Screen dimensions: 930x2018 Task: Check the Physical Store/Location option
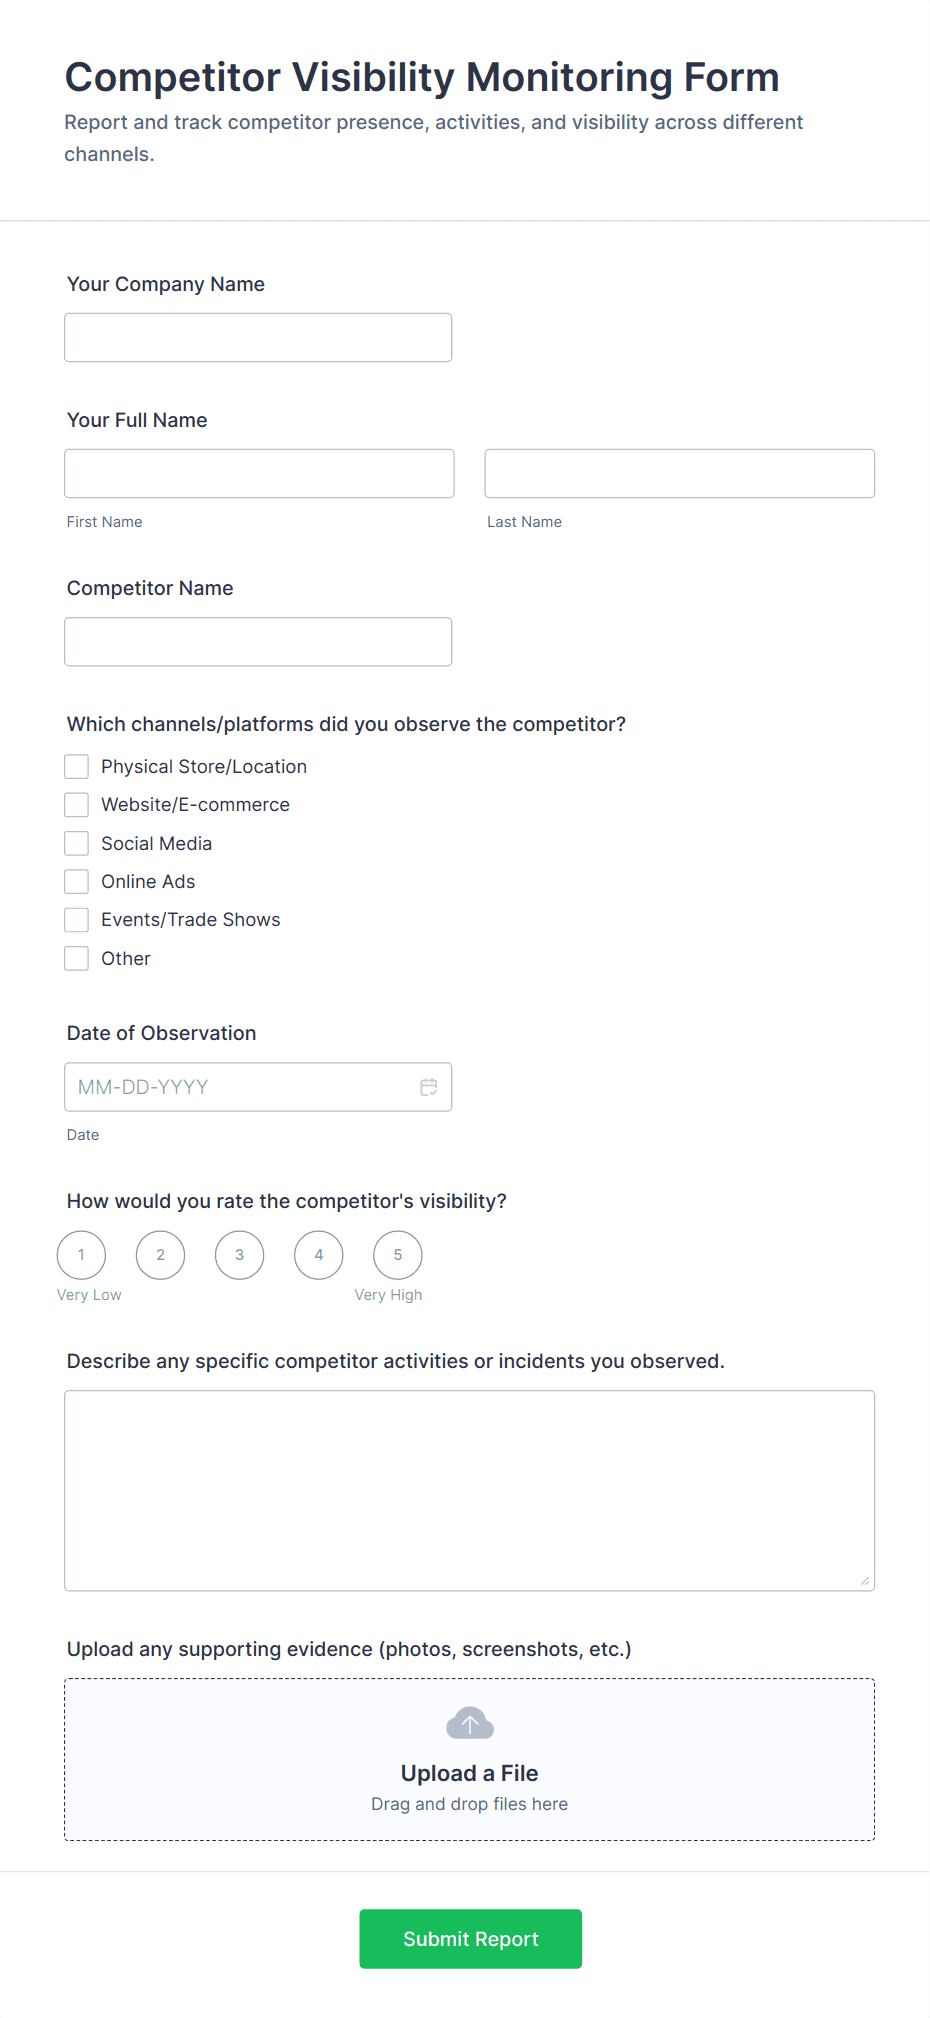click(x=76, y=766)
